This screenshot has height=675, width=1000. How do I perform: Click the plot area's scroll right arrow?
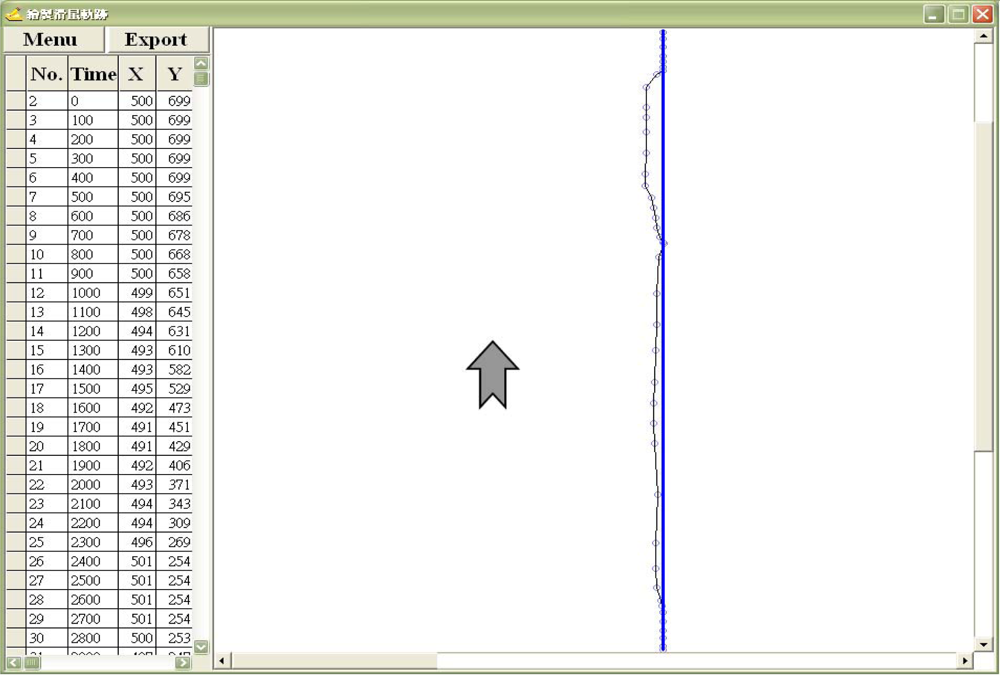965,661
